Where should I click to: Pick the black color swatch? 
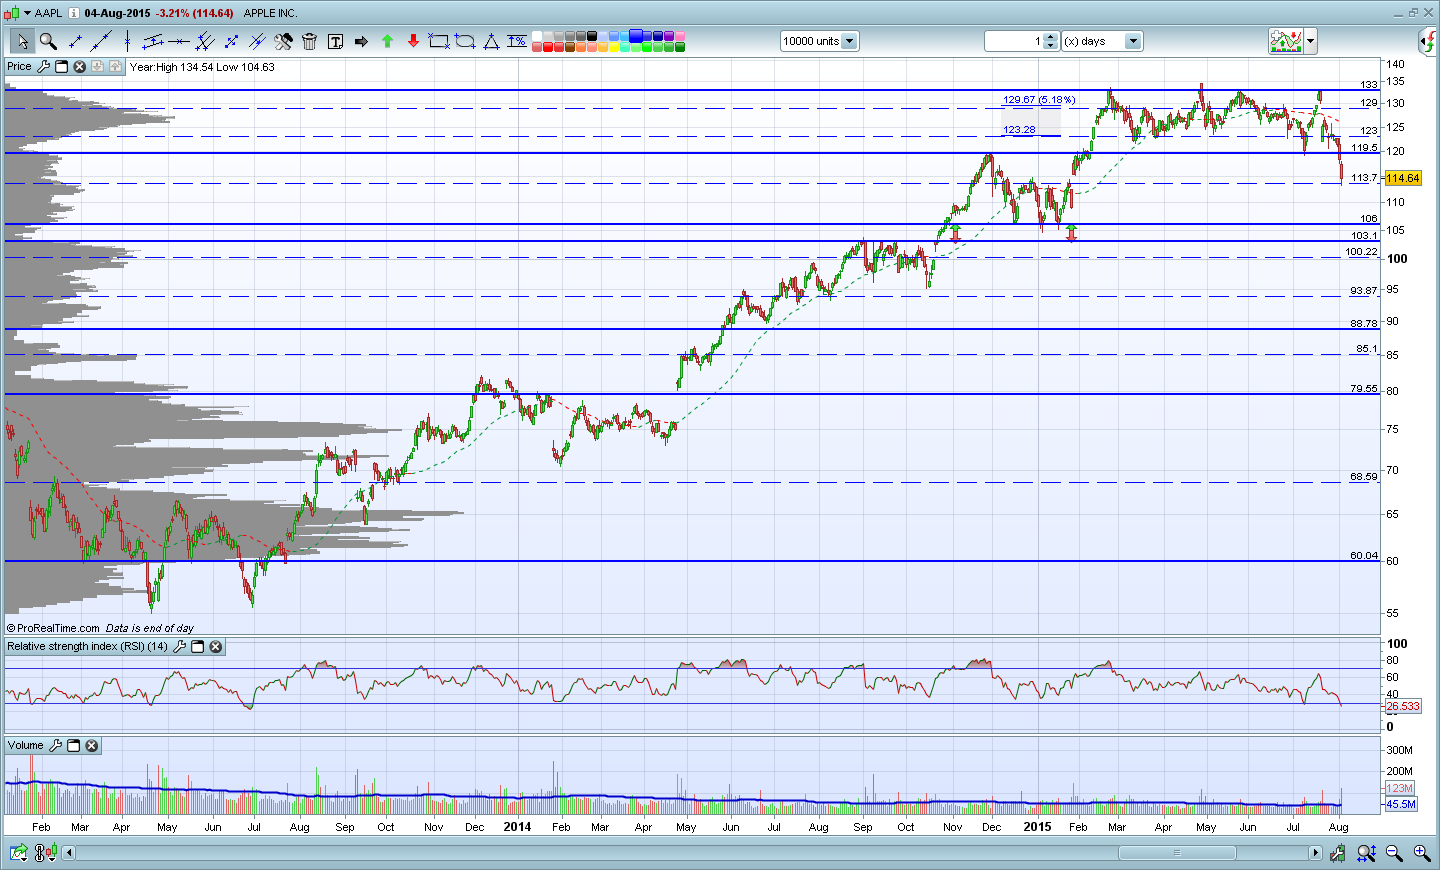[592, 36]
